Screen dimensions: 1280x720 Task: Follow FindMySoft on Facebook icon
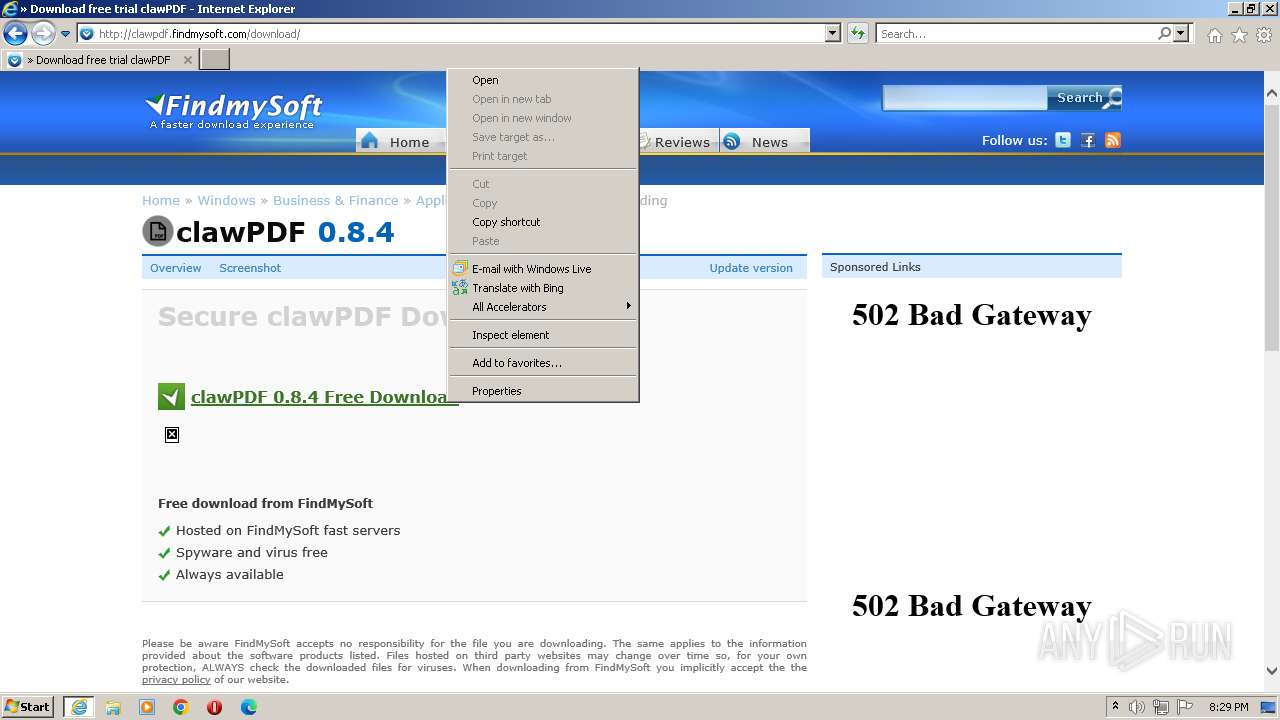[1088, 141]
